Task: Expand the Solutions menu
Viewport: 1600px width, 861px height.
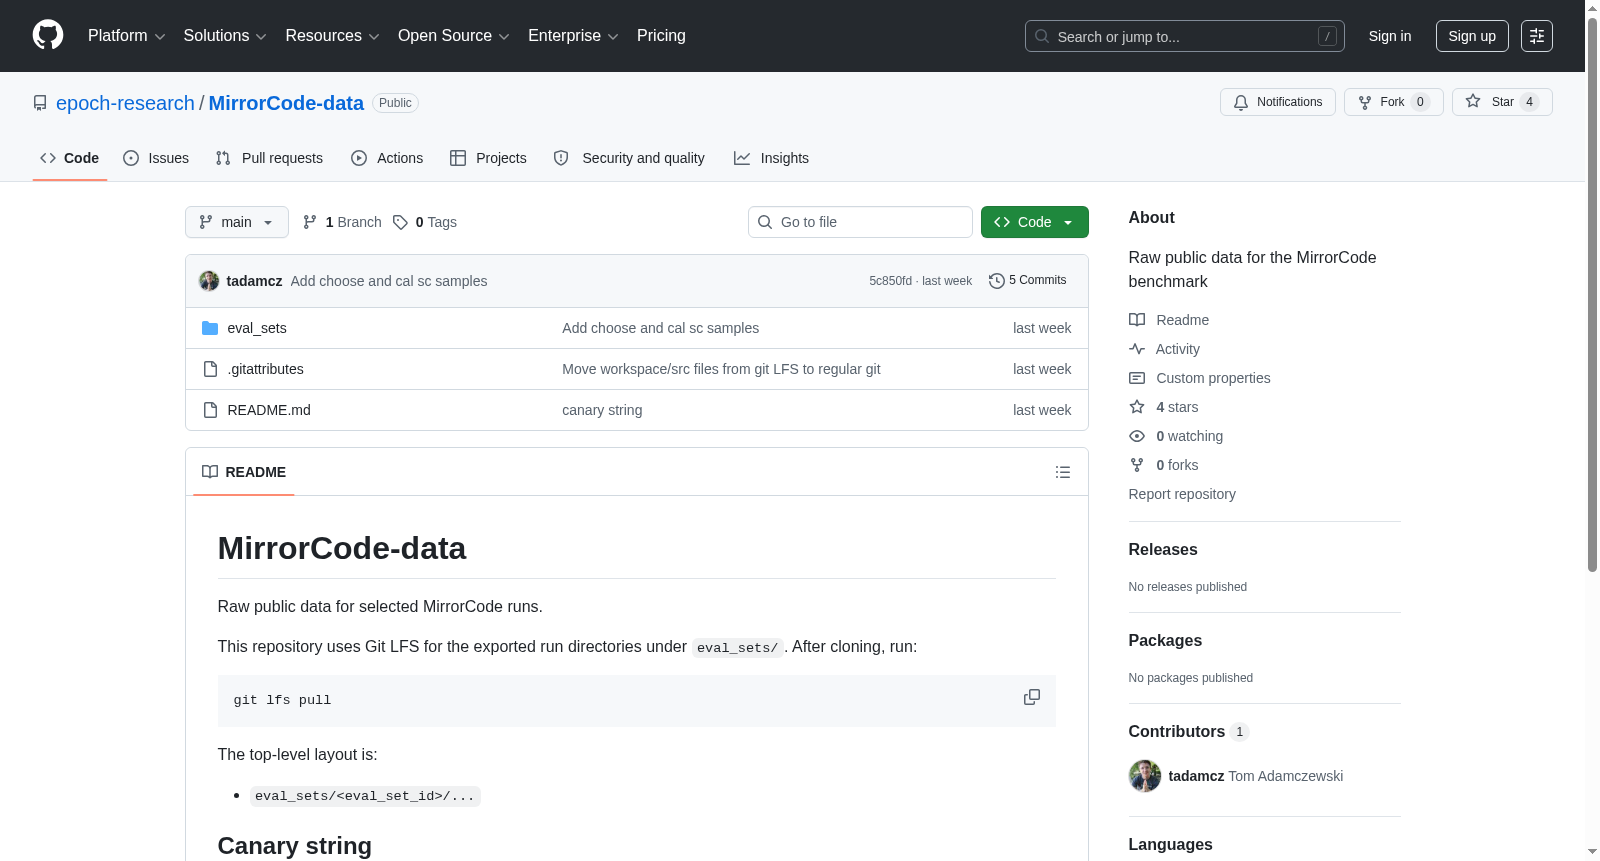Action: pos(225,36)
